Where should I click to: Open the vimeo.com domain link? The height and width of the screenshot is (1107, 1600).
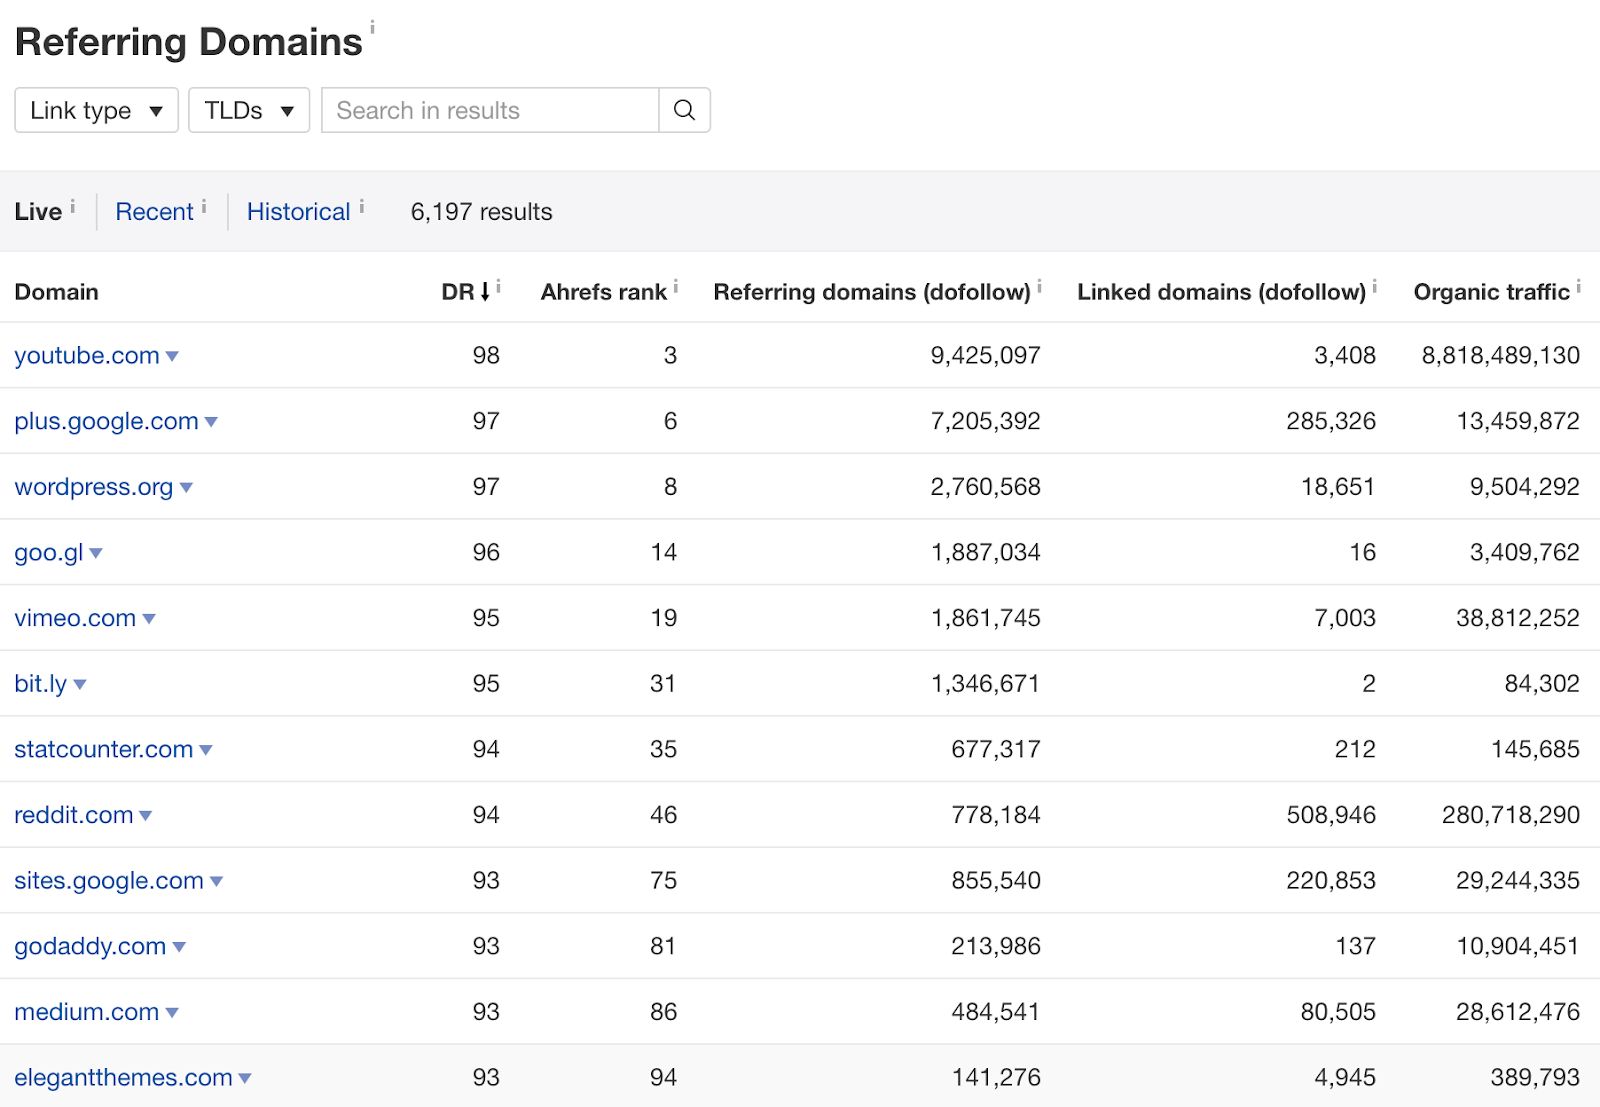[75, 618]
